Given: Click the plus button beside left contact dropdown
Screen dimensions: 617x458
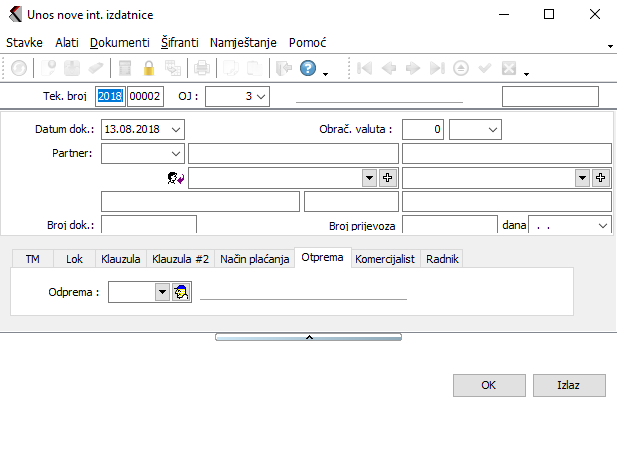Looking at the screenshot, I should (388, 177).
